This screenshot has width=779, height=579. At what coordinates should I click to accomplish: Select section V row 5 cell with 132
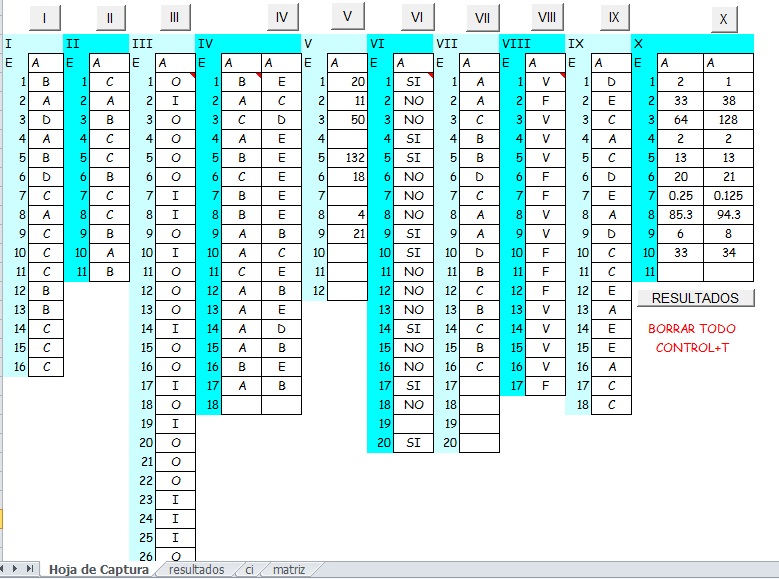click(x=347, y=158)
